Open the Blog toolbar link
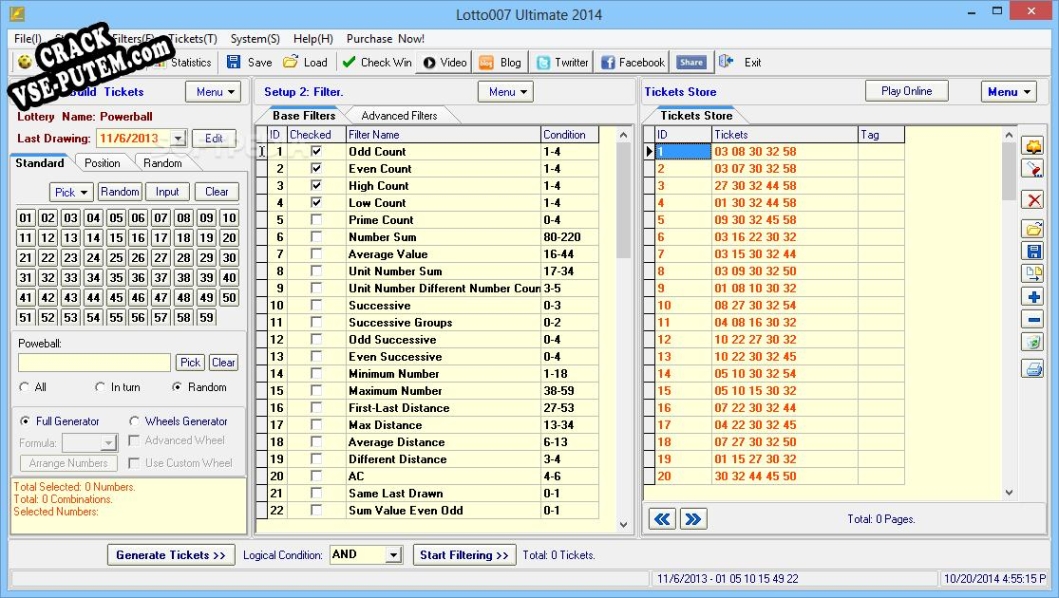The height and width of the screenshot is (598, 1059). [x=500, y=62]
